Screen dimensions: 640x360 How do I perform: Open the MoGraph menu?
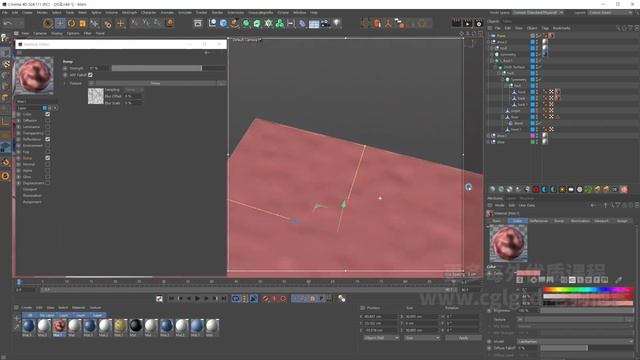[x=129, y=13]
